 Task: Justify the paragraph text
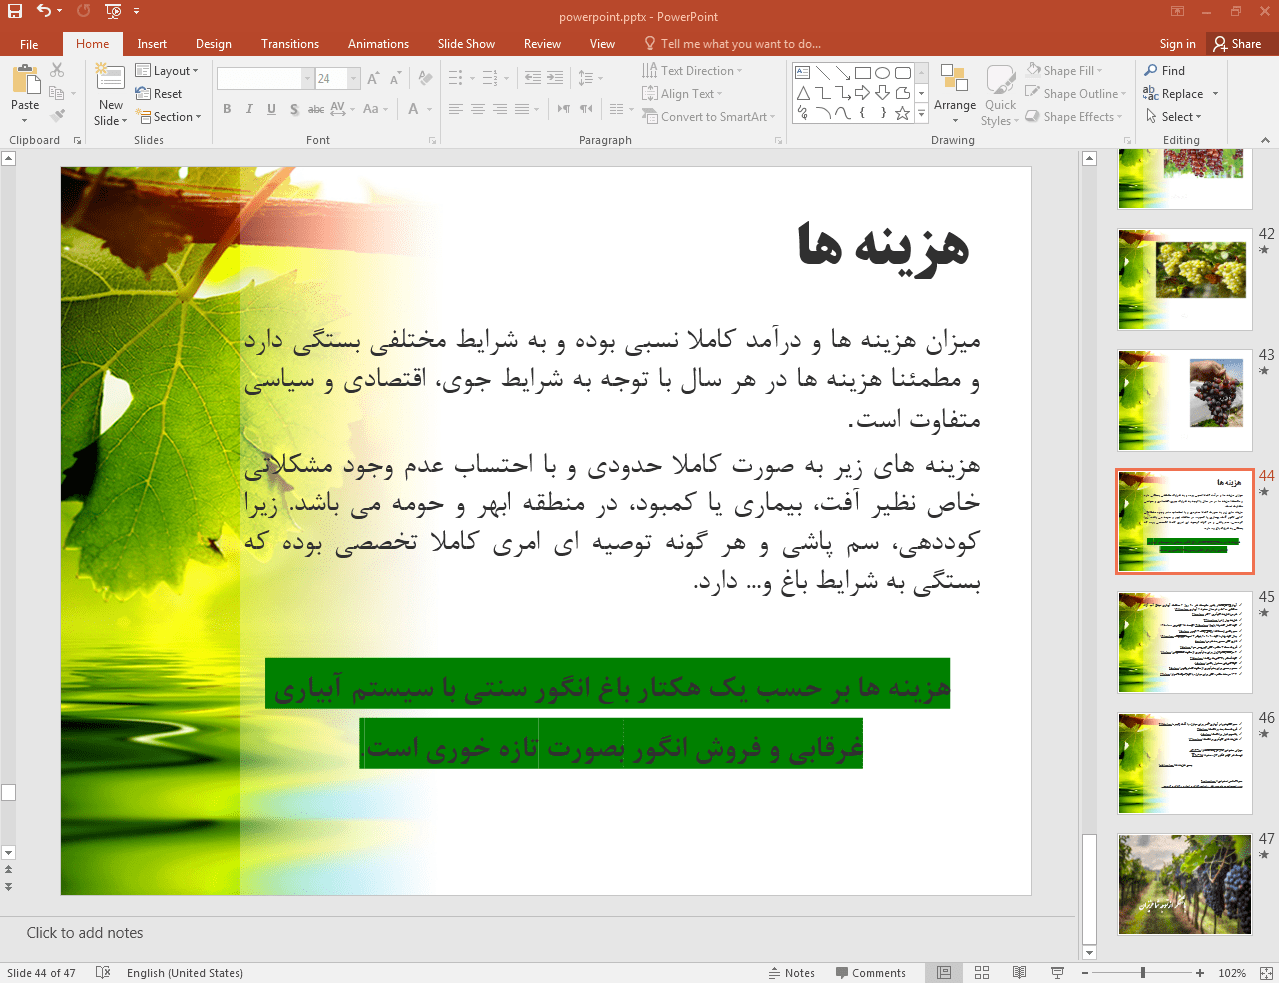(x=522, y=109)
